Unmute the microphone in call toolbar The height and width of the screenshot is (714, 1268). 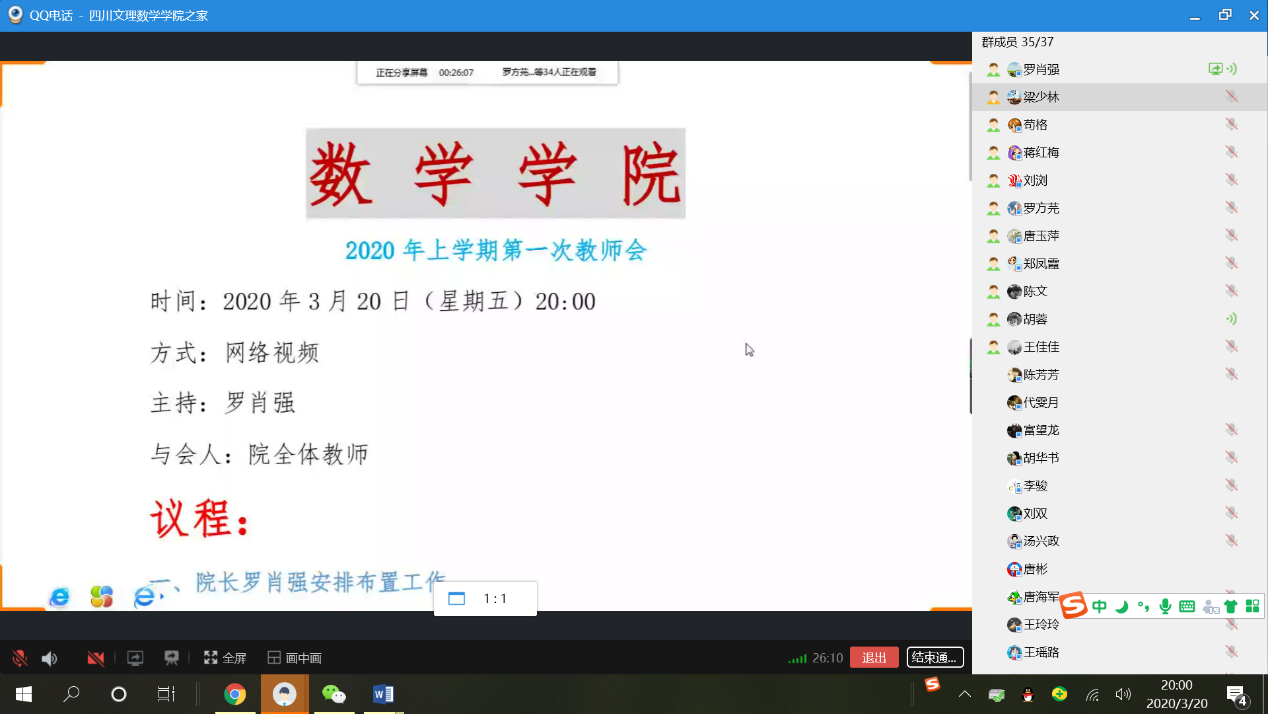19,658
